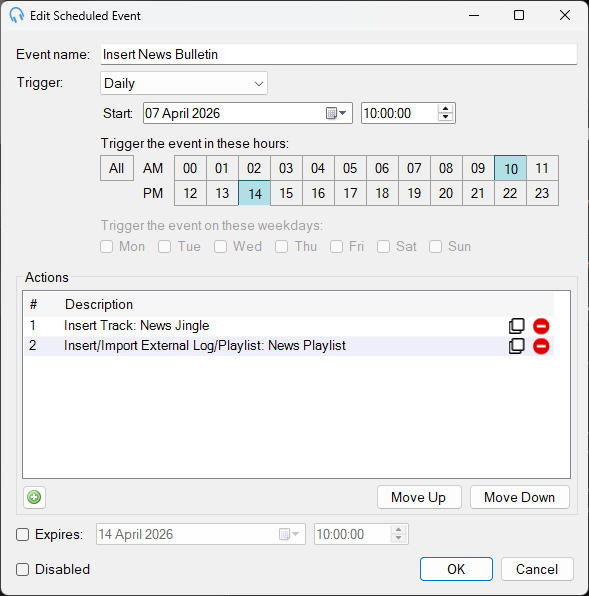Increase the Expires time with up arrow
The height and width of the screenshot is (596, 589).
398,530
